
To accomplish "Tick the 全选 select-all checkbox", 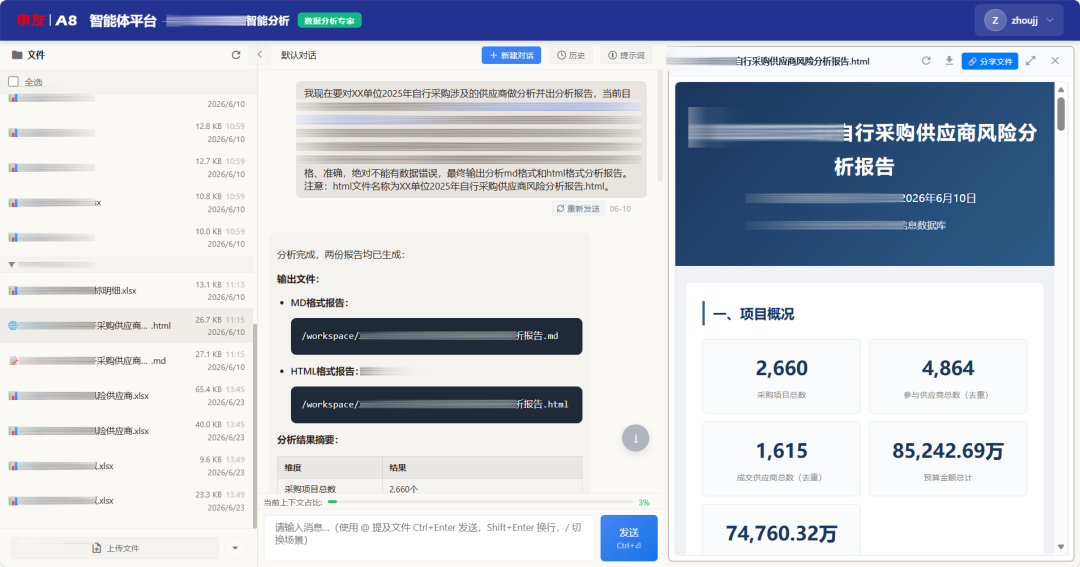I will pyautogui.click(x=13, y=82).
